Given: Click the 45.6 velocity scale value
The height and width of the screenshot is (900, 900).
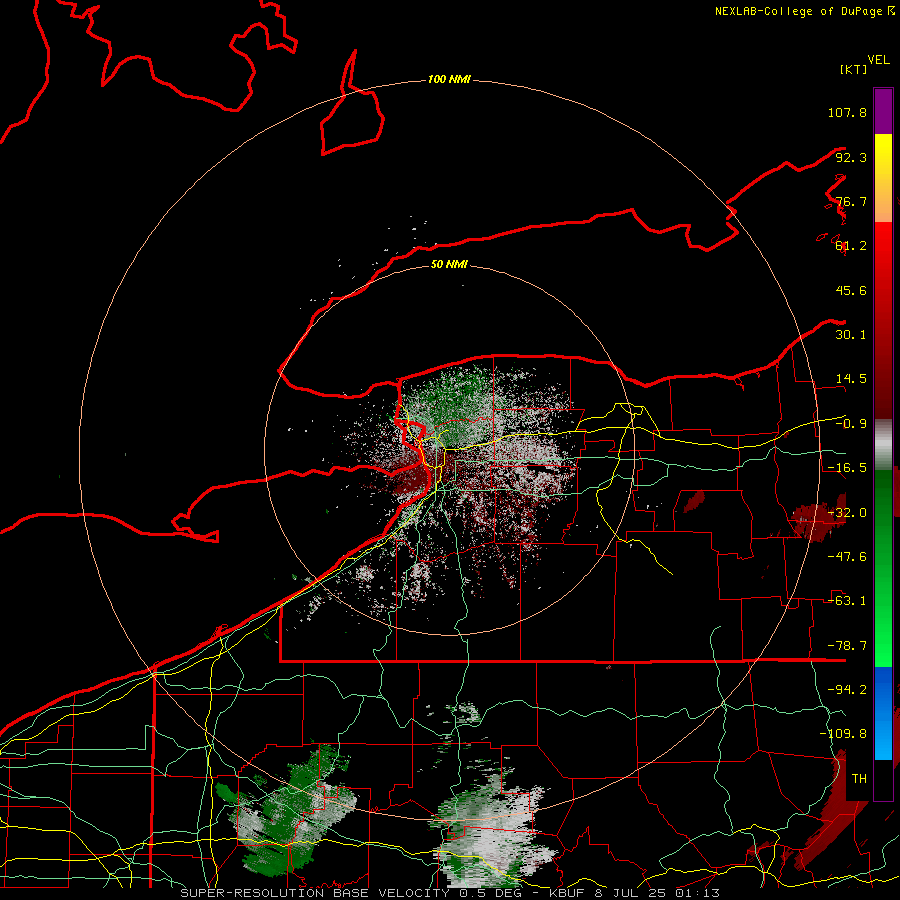Looking at the screenshot, I should pyautogui.click(x=851, y=290).
